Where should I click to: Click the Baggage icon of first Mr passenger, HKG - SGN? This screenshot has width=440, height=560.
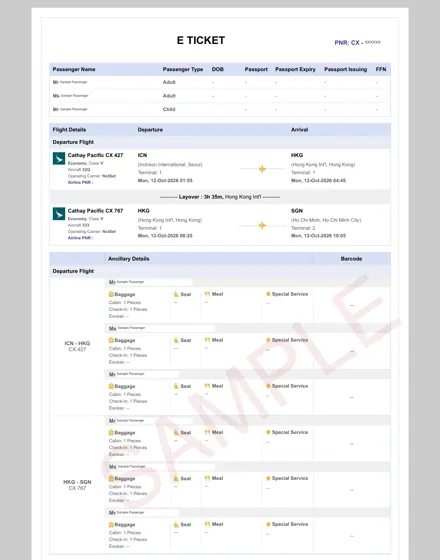pyautogui.click(x=111, y=432)
